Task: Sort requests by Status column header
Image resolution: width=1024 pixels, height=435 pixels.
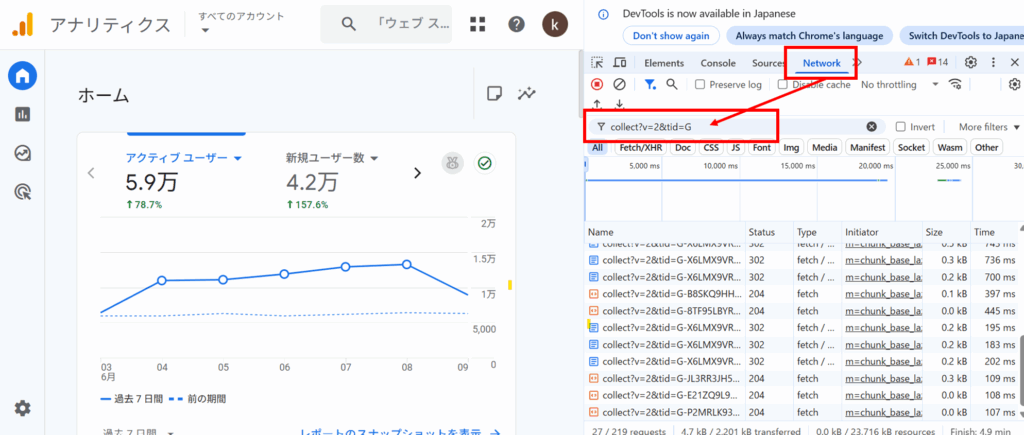Action: coord(770,232)
